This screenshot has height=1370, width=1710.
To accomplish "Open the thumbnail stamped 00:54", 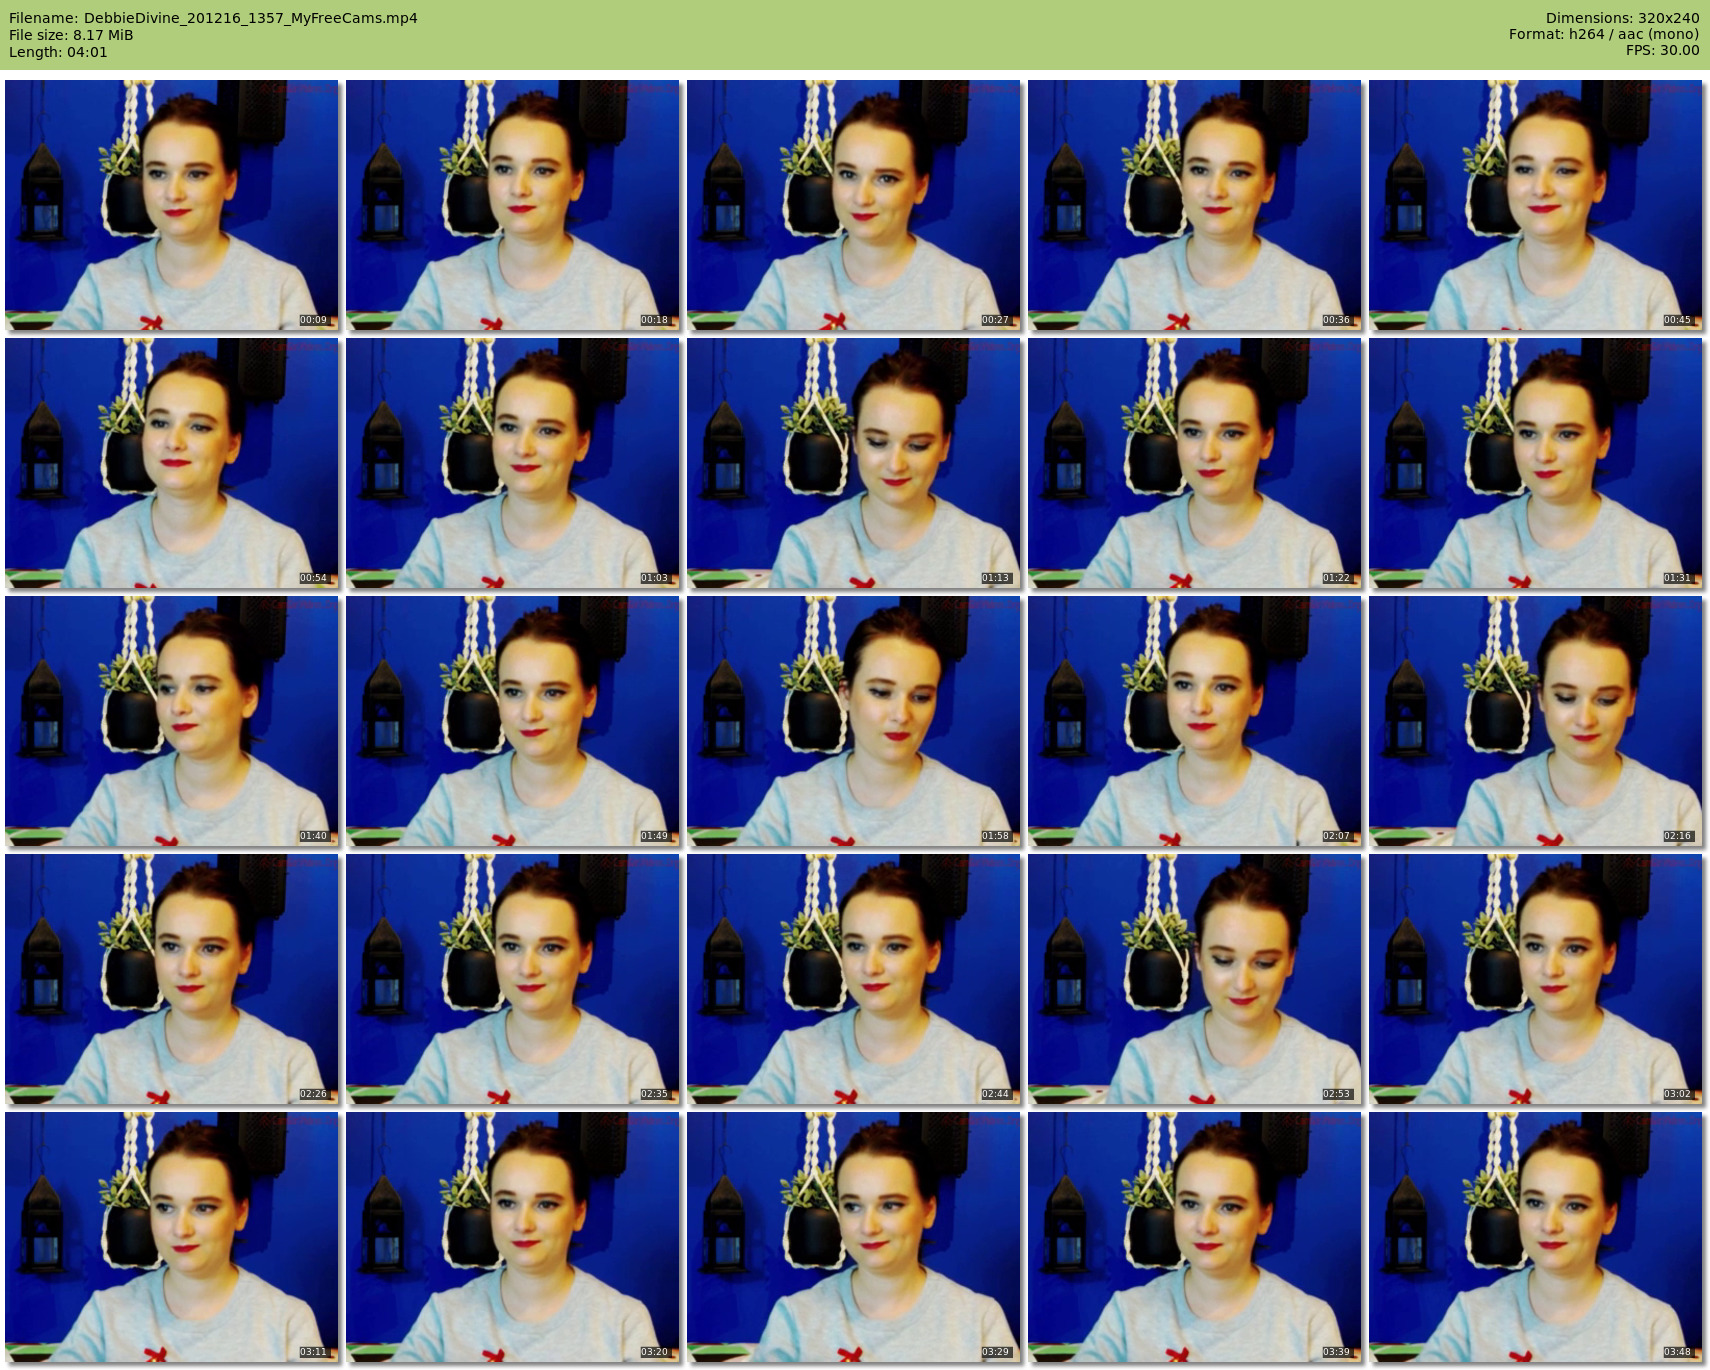I will click(172, 463).
